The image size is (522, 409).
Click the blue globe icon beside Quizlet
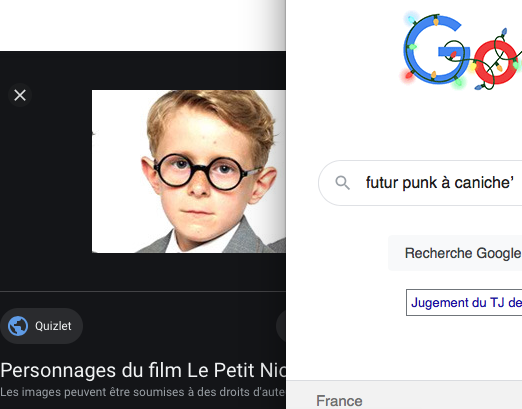pos(18,326)
